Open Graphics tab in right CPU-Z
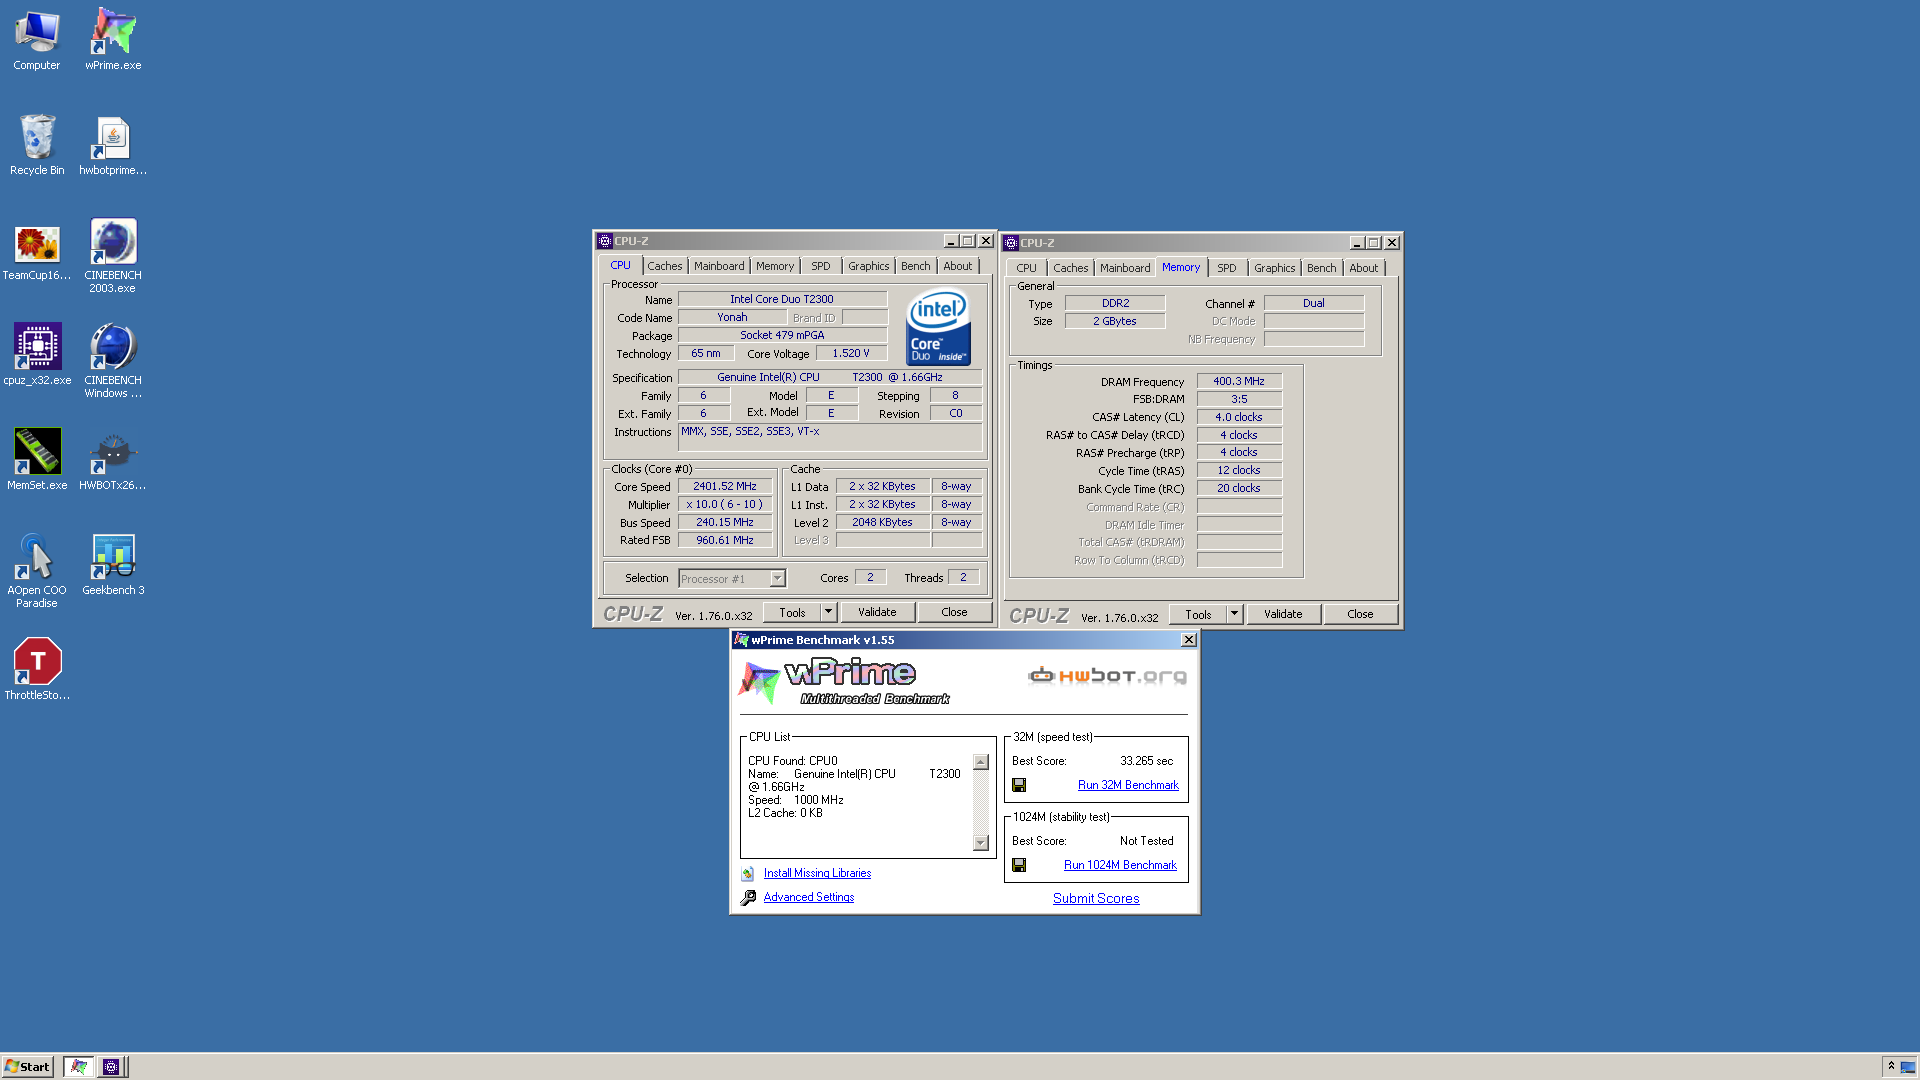The height and width of the screenshot is (1080, 1920). pos(1274,268)
